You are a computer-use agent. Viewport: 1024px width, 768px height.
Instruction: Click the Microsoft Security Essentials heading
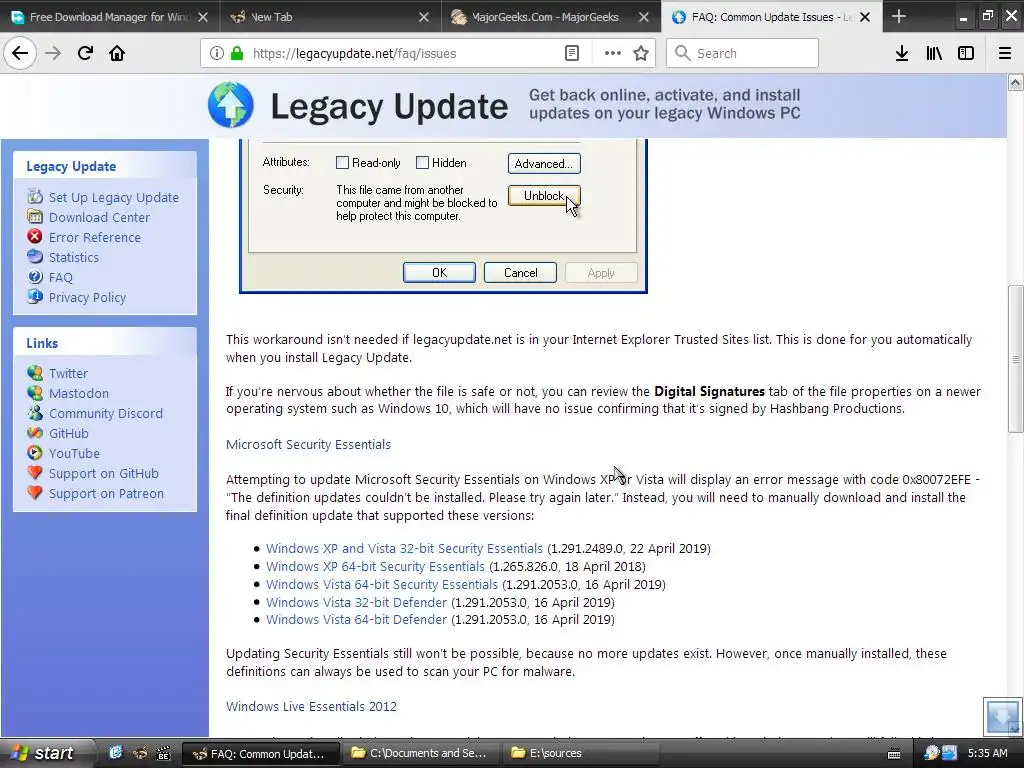[x=308, y=445]
